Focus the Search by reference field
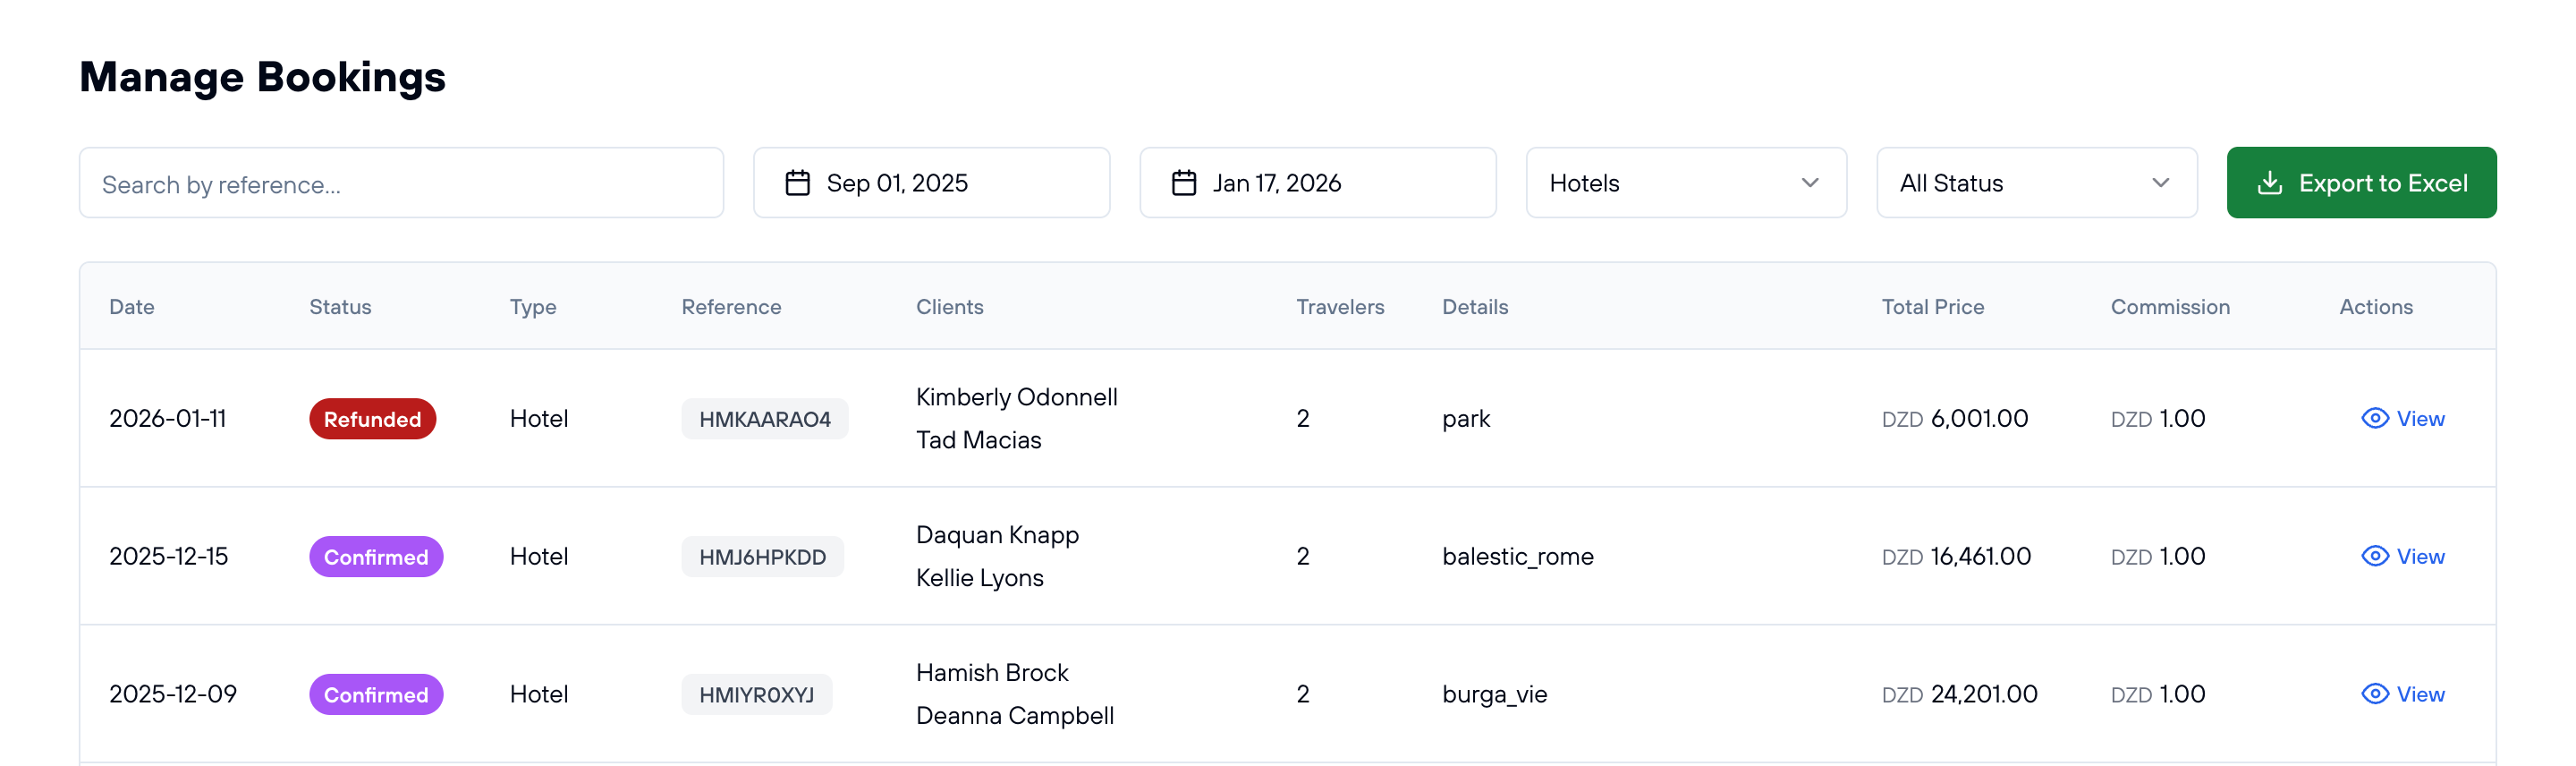 [x=401, y=184]
